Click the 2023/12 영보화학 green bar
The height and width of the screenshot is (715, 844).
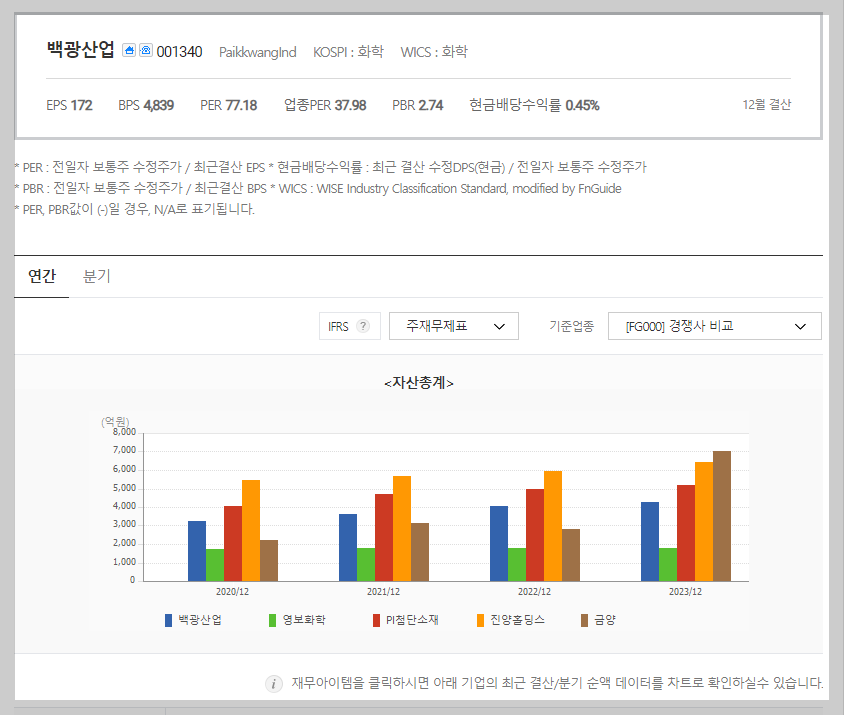pos(668,565)
